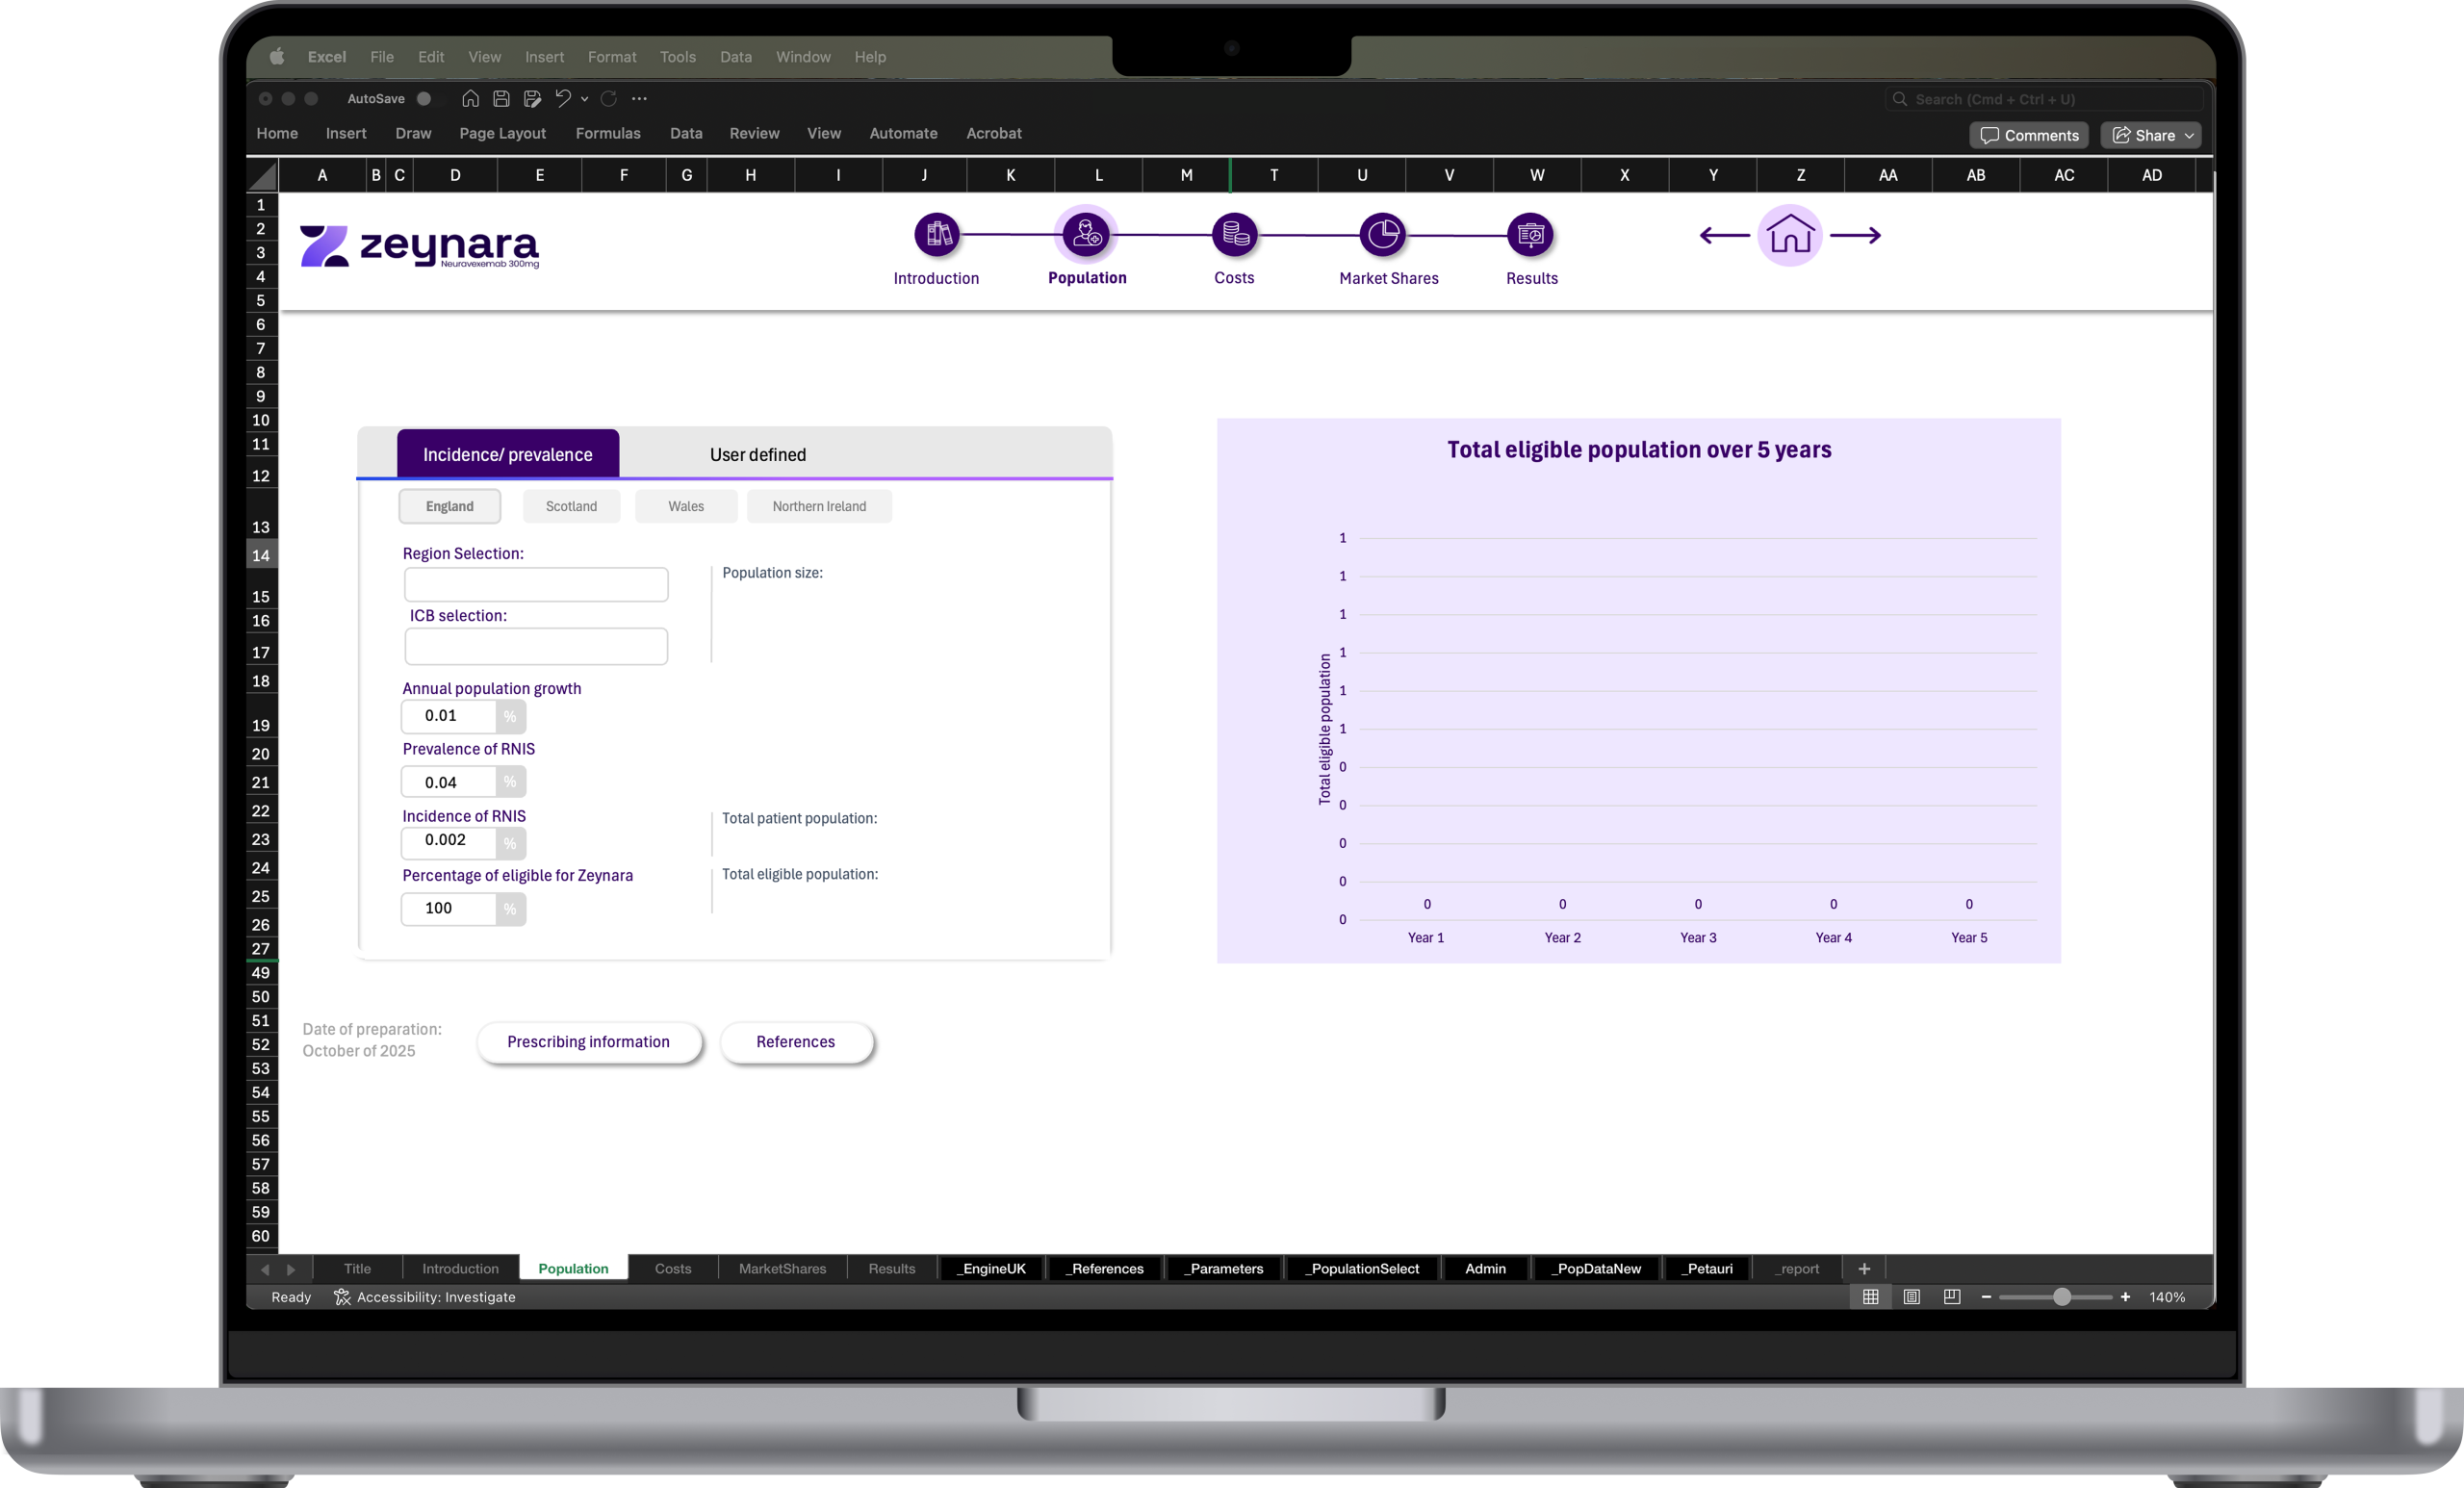Select the Scotland region option
This screenshot has height=1488, width=2464.
click(x=571, y=507)
